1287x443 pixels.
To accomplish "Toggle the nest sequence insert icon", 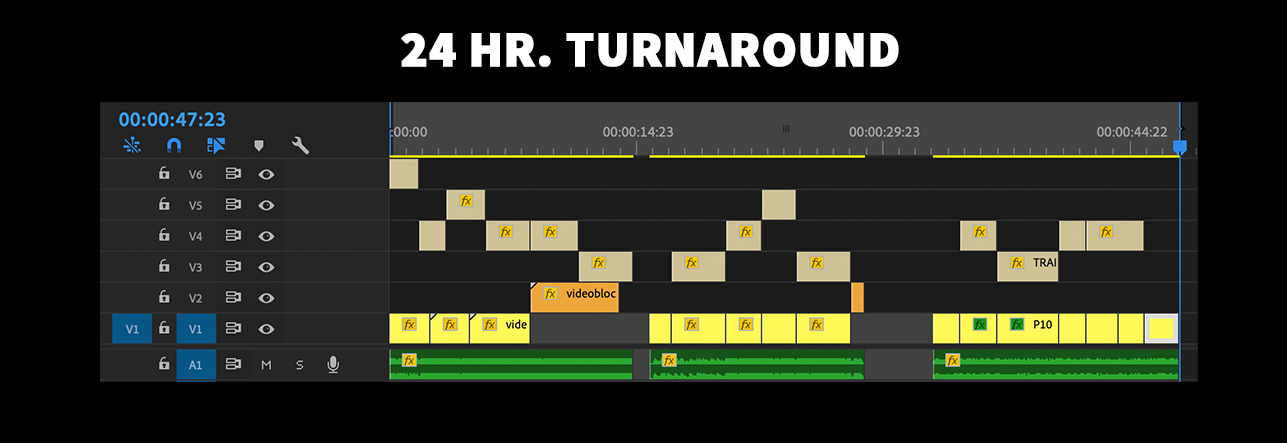I will pos(132,145).
